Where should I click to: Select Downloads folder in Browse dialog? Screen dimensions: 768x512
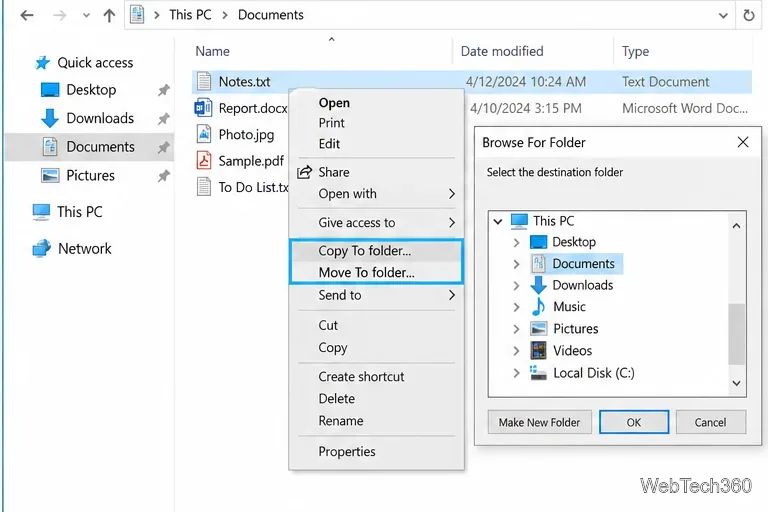tap(572, 285)
